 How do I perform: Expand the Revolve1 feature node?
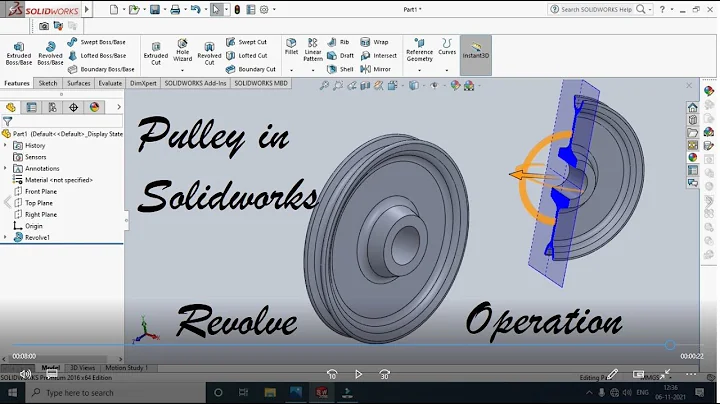click(5, 237)
